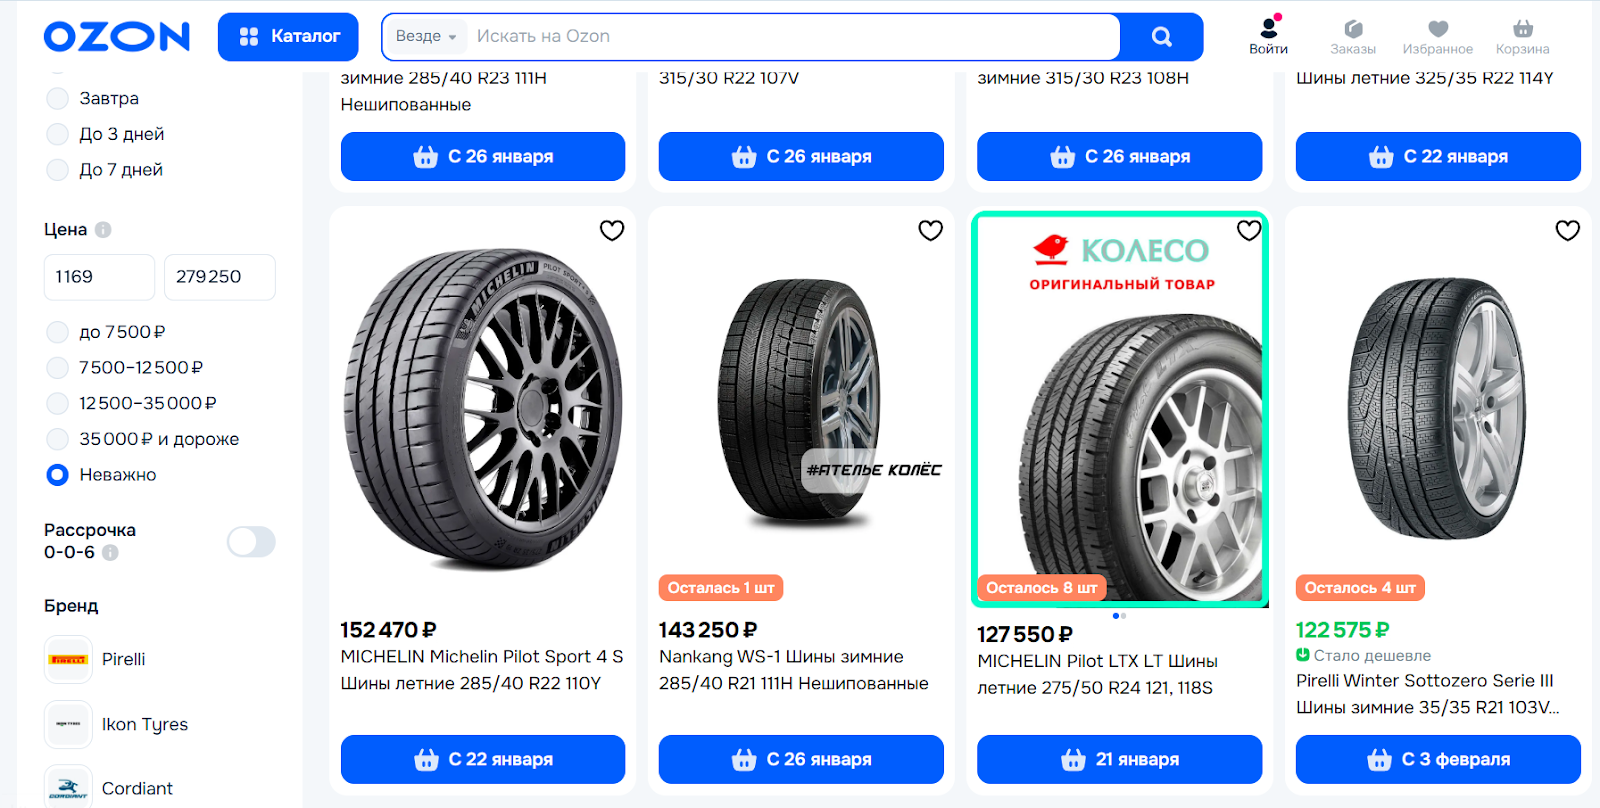Add Michelin Pilot LTX to cart, 21 января

(1119, 760)
